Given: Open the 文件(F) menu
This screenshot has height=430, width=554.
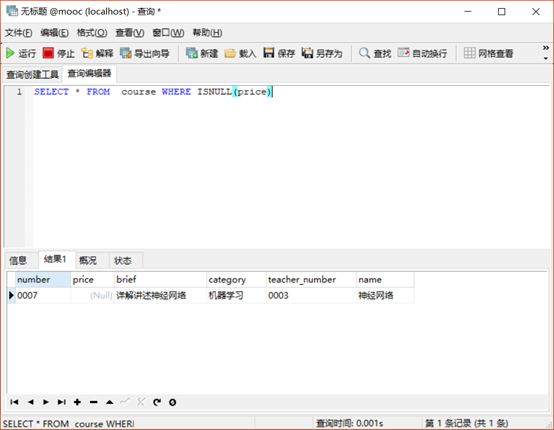Looking at the screenshot, I should (x=18, y=33).
